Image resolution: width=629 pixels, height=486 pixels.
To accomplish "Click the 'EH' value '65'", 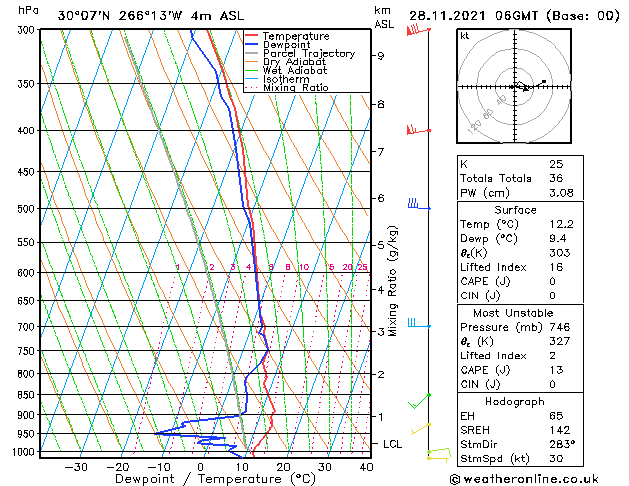I will click(556, 416).
